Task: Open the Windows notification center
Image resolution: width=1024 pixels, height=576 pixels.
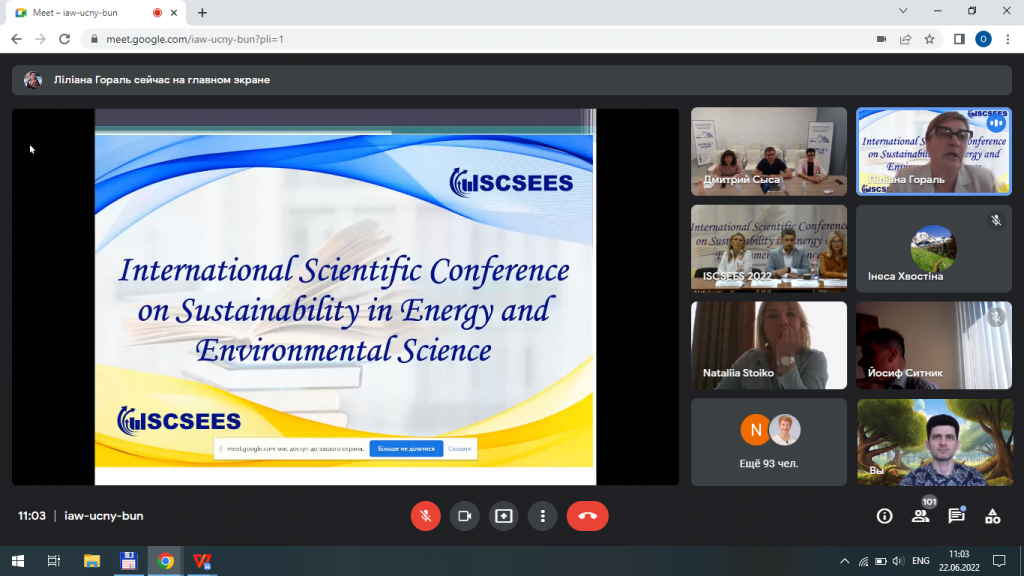Action: [x=999, y=561]
